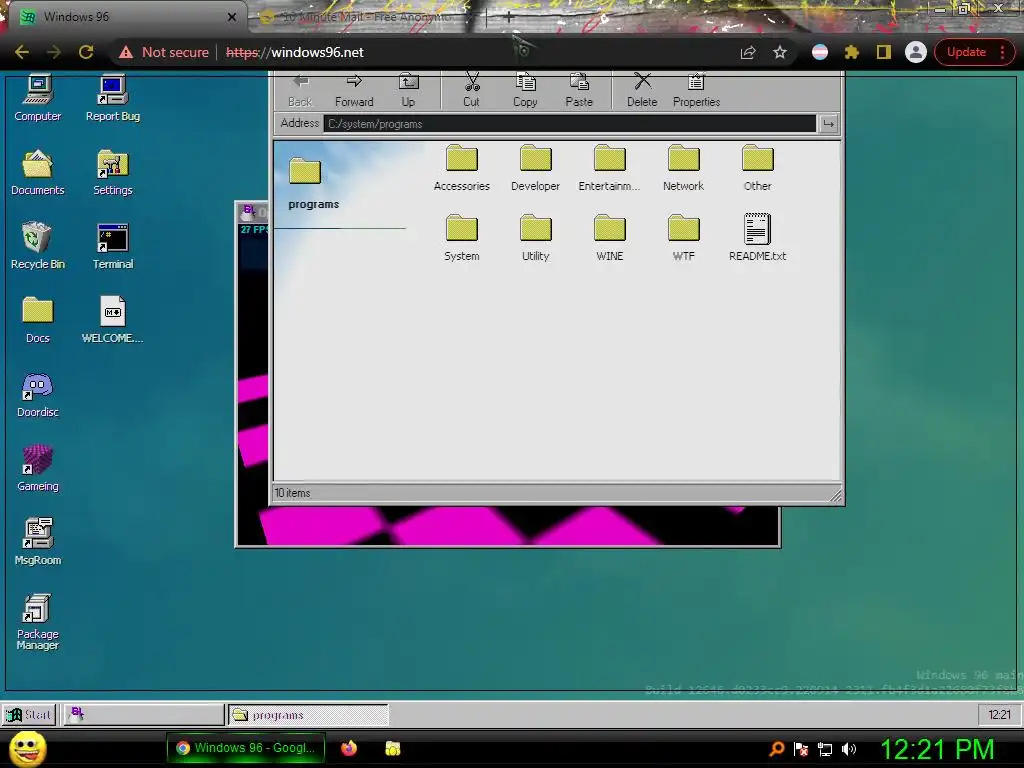Select the Entertainment folder
This screenshot has width=1024, height=768.
(x=609, y=168)
